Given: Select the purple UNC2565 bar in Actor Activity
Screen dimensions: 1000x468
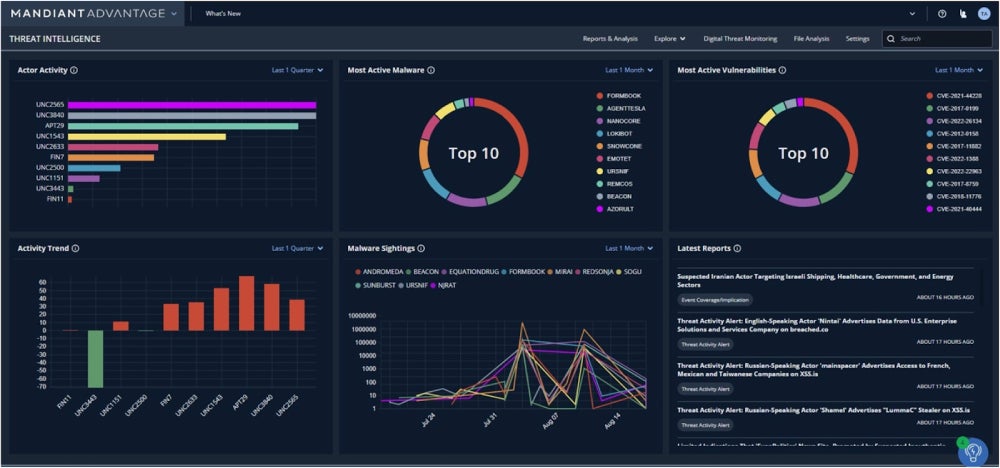Looking at the screenshot, I should click(190, 105).
